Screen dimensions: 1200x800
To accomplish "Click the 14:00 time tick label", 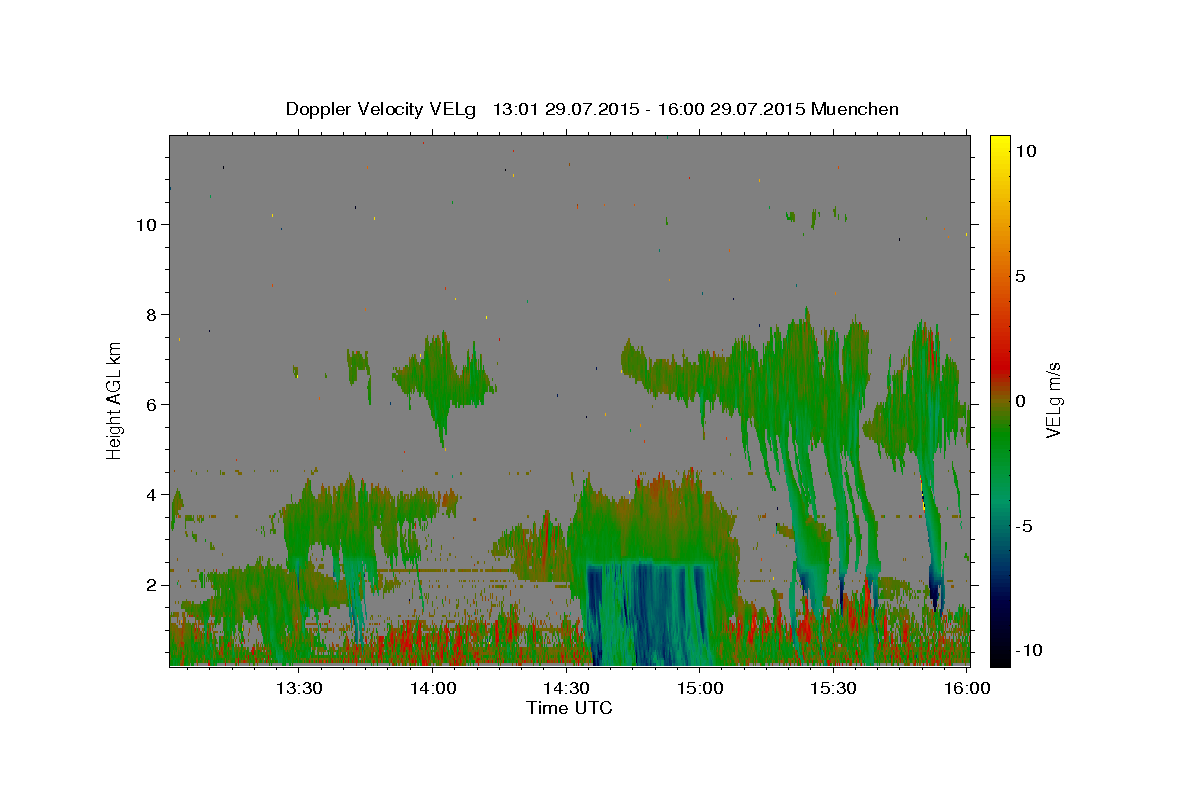I will click(x=433, y=688).
